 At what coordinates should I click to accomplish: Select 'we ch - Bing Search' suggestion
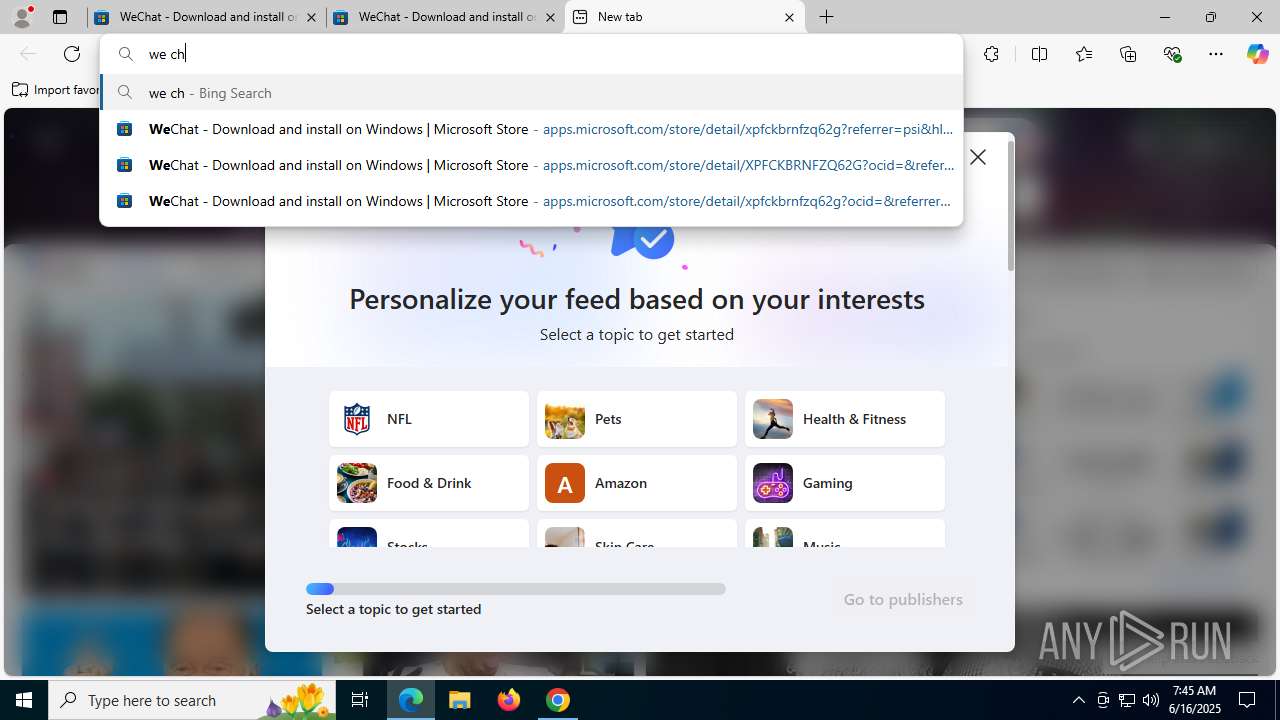(x=531, y=92)
